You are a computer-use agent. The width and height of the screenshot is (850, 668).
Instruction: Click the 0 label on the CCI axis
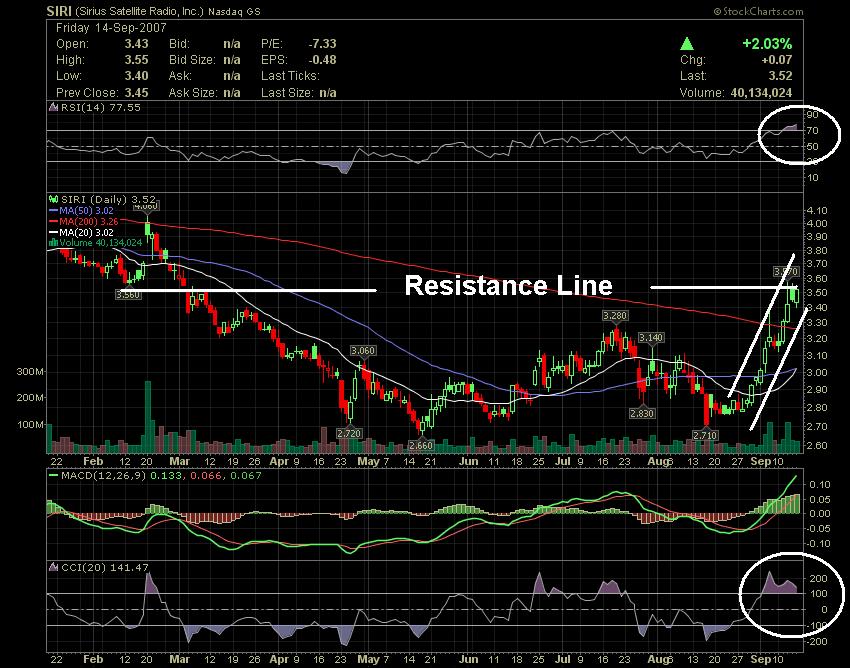[x=825, y=609]
